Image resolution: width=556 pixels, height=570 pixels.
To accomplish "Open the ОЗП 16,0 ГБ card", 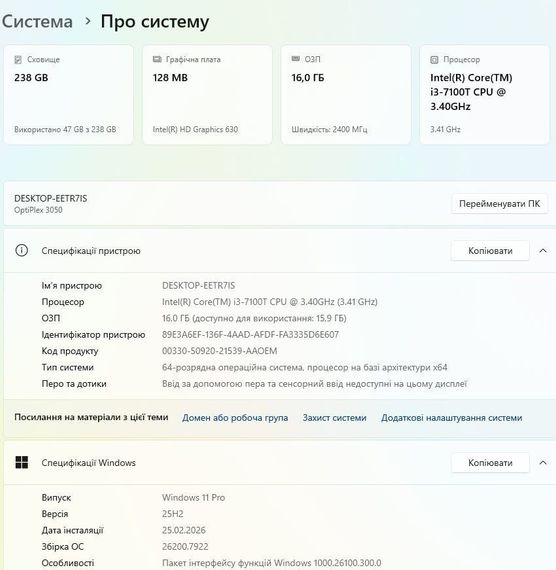I will [346, 95].
